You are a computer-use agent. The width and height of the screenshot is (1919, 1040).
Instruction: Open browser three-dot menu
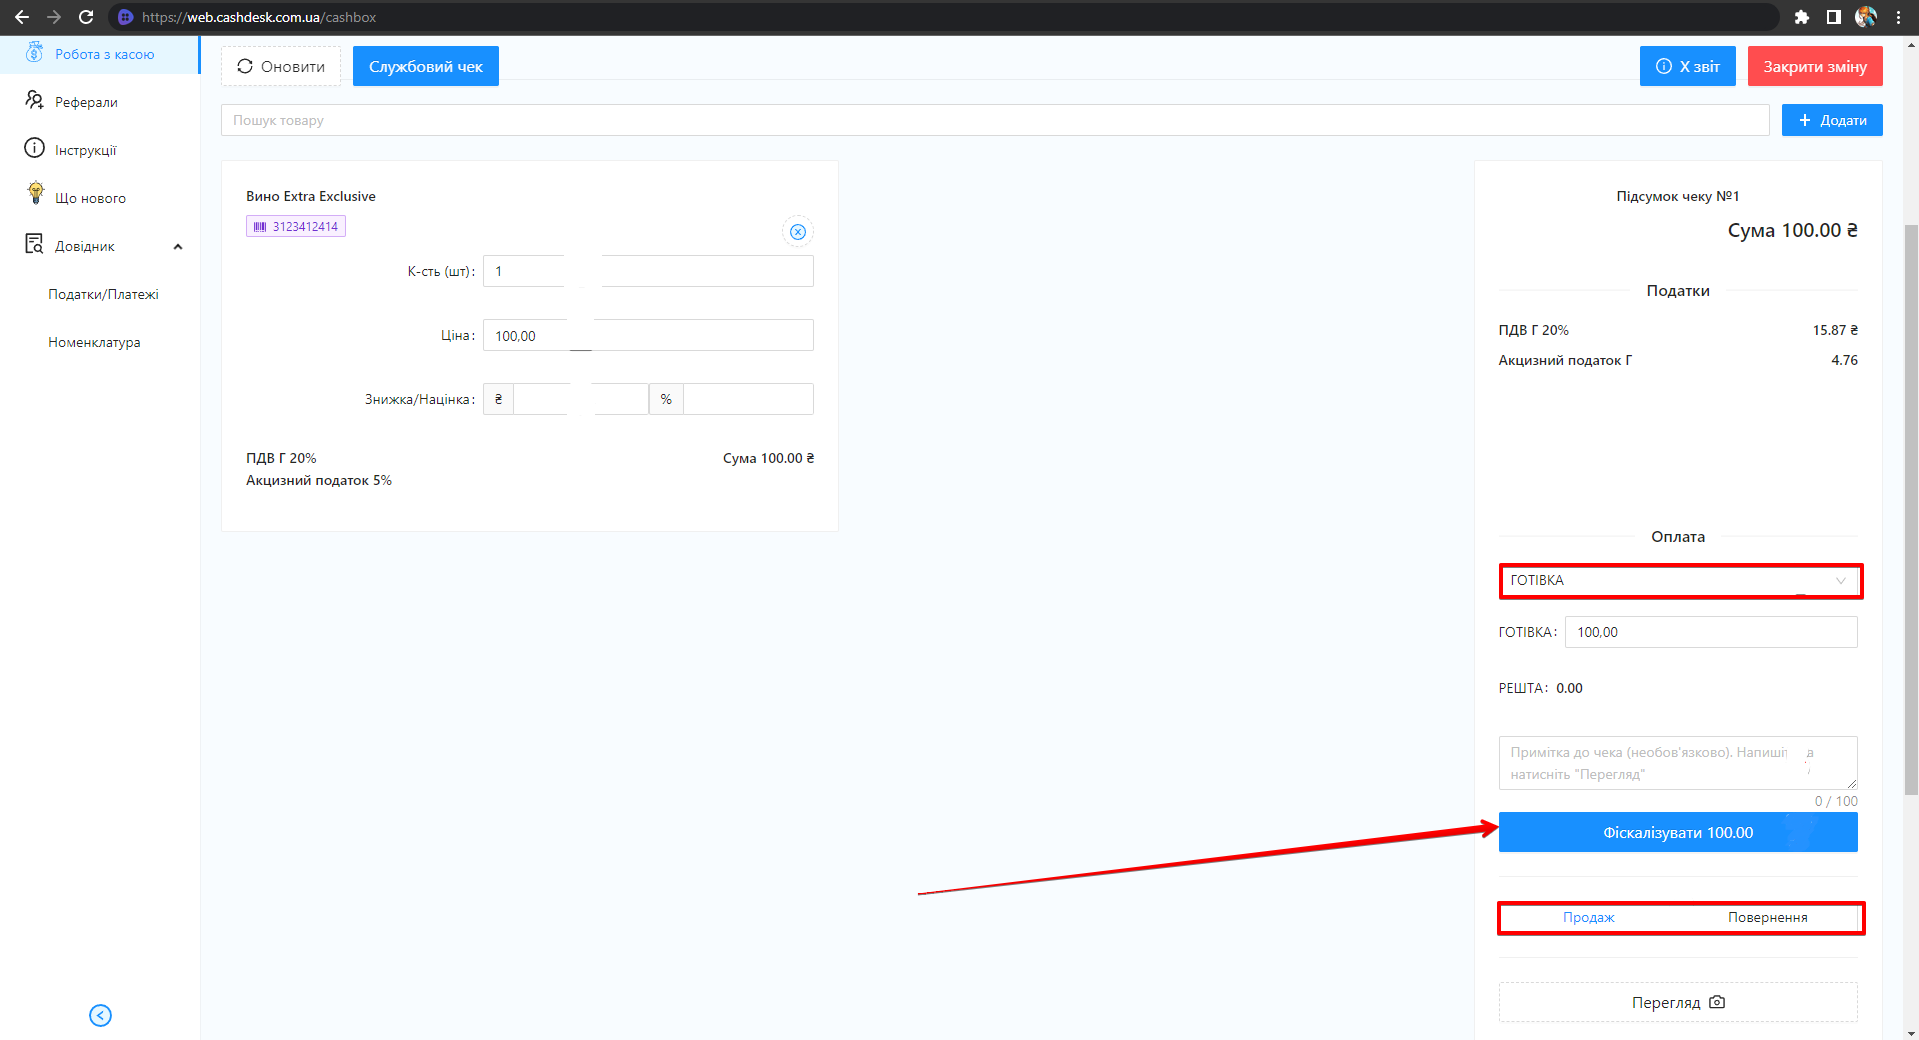1898,17
